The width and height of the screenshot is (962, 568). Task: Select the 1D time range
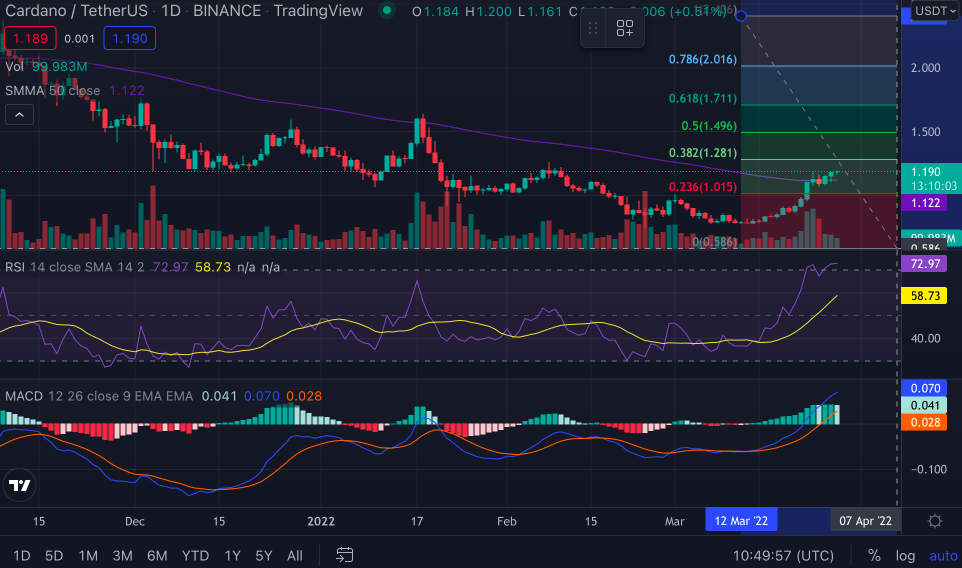click(x=21, y=555)
